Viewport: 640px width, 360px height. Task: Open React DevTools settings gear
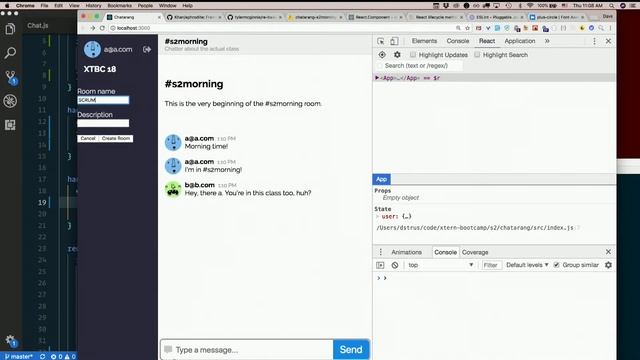tap(397, 55)
